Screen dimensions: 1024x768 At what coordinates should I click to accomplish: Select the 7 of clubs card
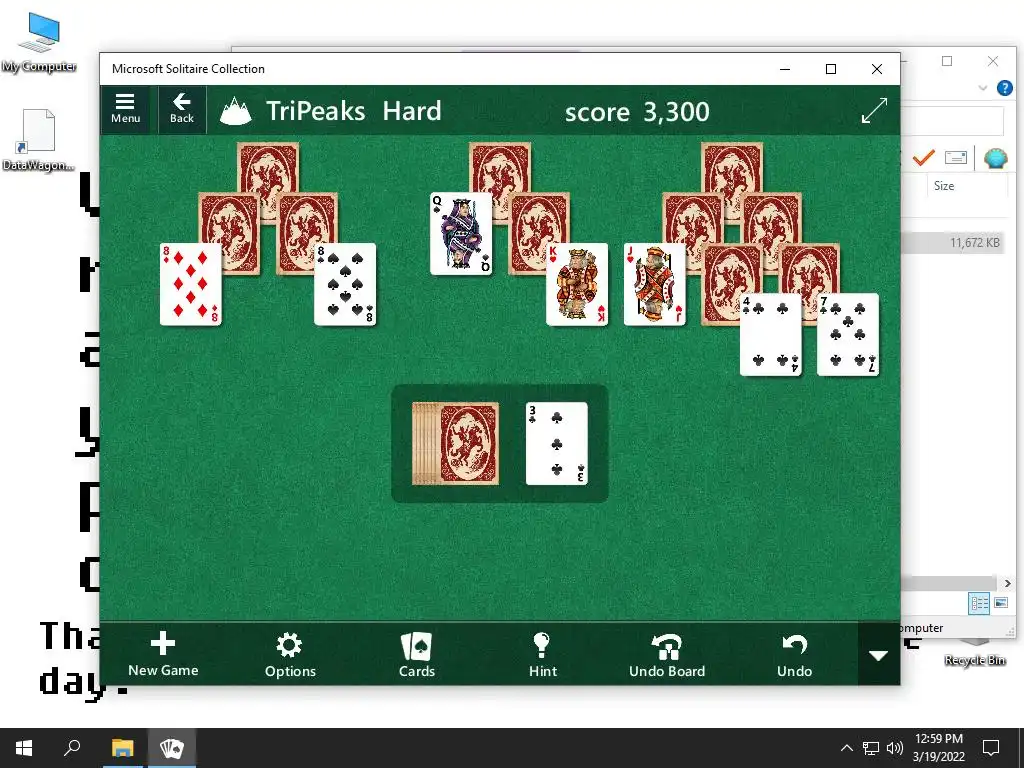click(x=848, y=334)
